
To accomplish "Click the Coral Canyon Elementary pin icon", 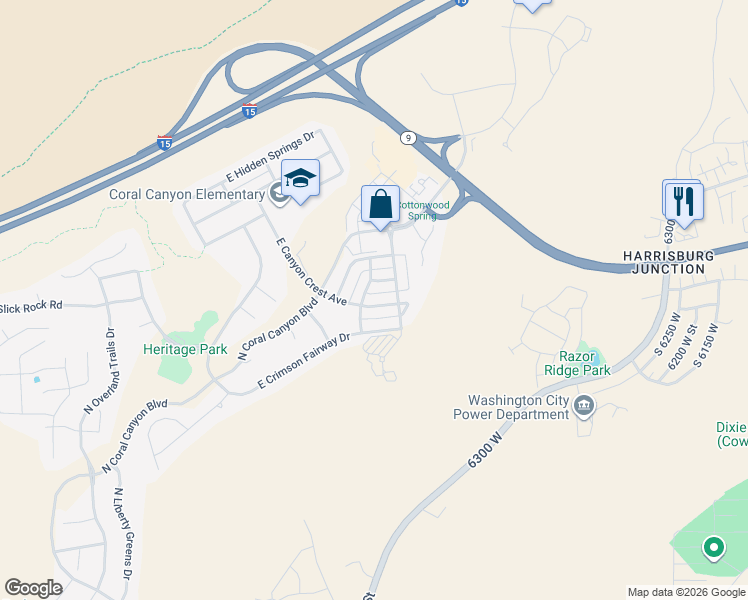I will point(278,194).
